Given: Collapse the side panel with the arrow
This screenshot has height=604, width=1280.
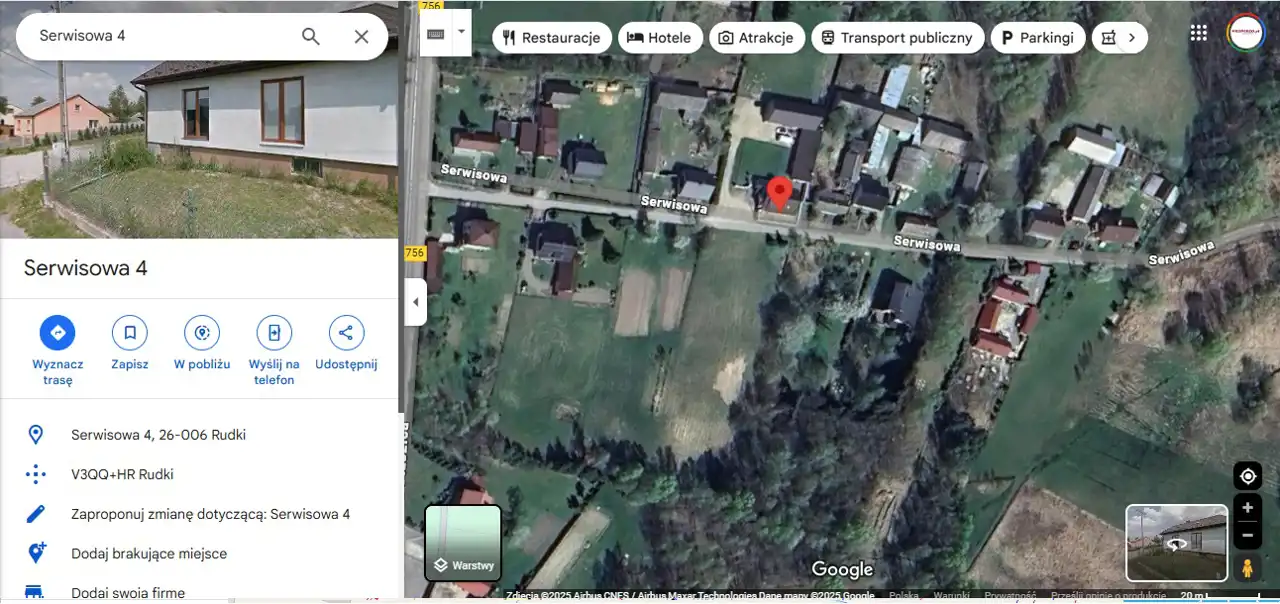Looking at the screenshot, I should pos(415,302).
